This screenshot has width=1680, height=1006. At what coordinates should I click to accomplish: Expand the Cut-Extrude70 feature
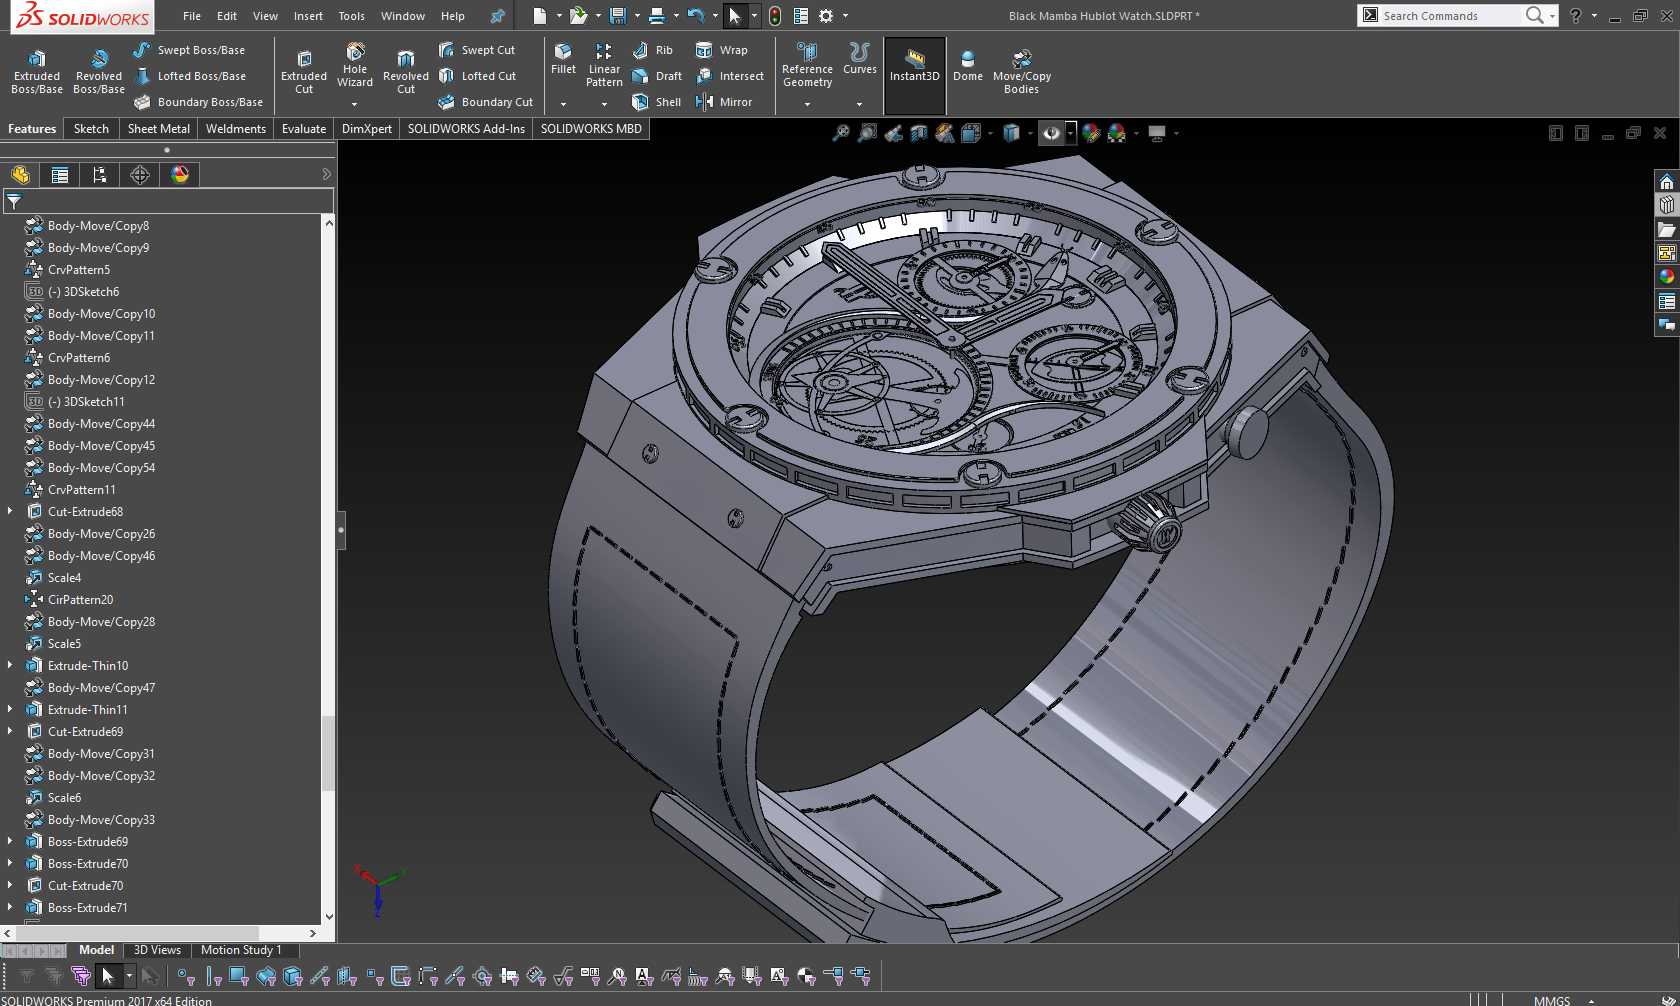pos(10,885)
